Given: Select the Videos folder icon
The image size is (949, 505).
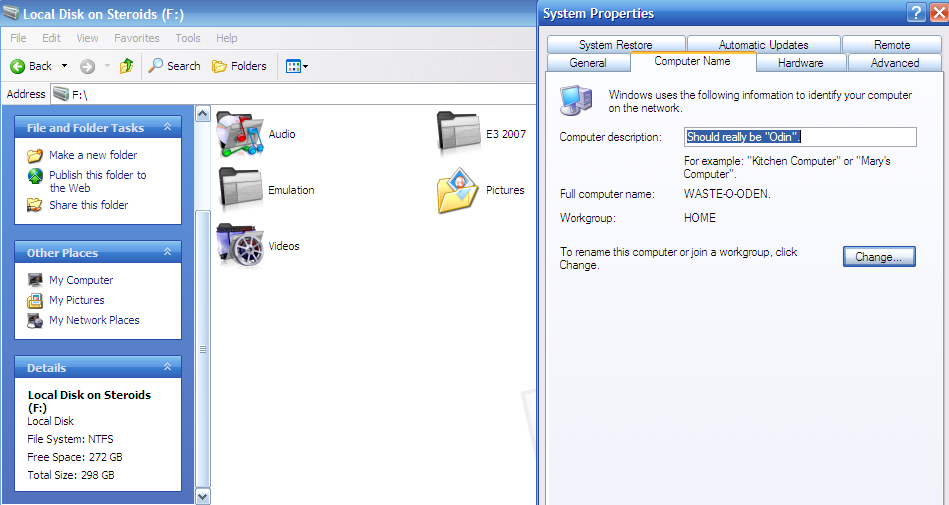Looking at the screenshot, I should 240,245.
